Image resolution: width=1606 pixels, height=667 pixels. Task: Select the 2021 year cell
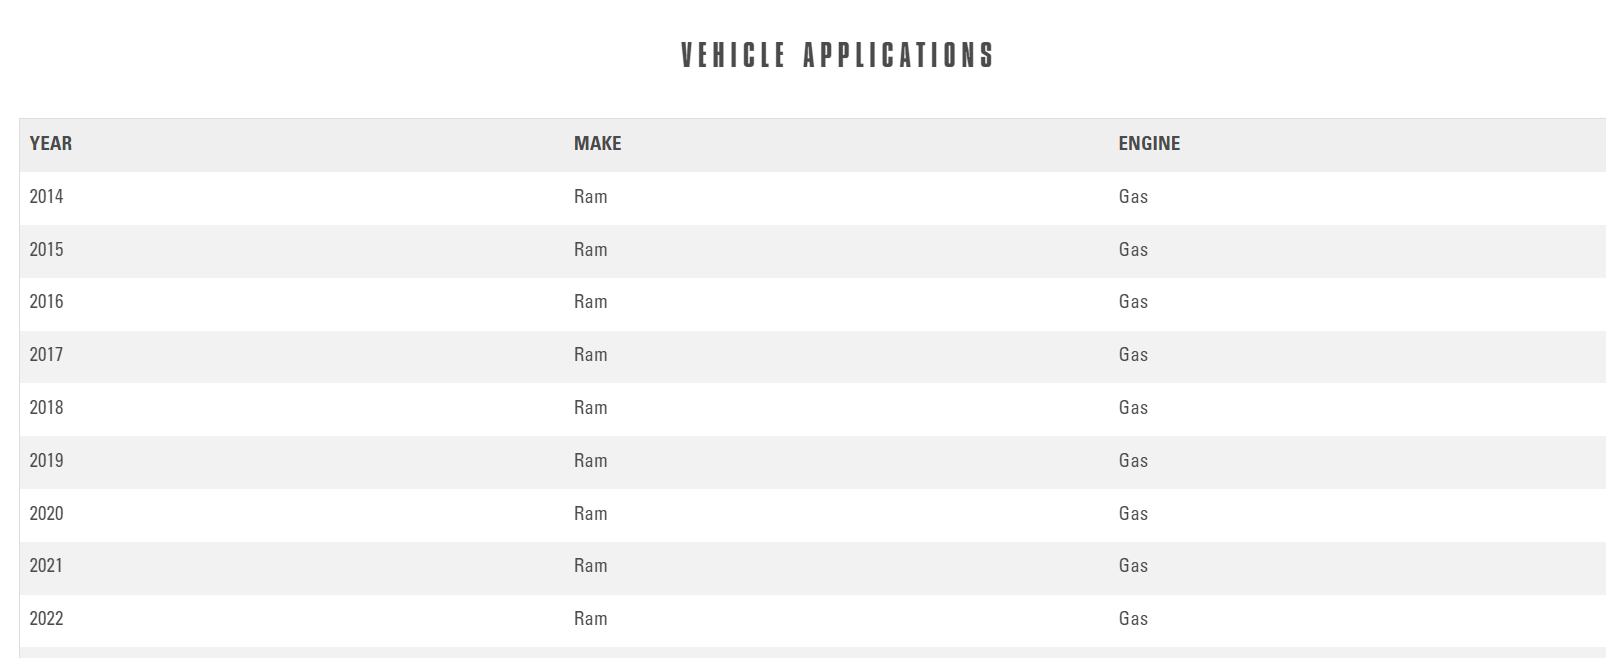(x=46, y=566)
